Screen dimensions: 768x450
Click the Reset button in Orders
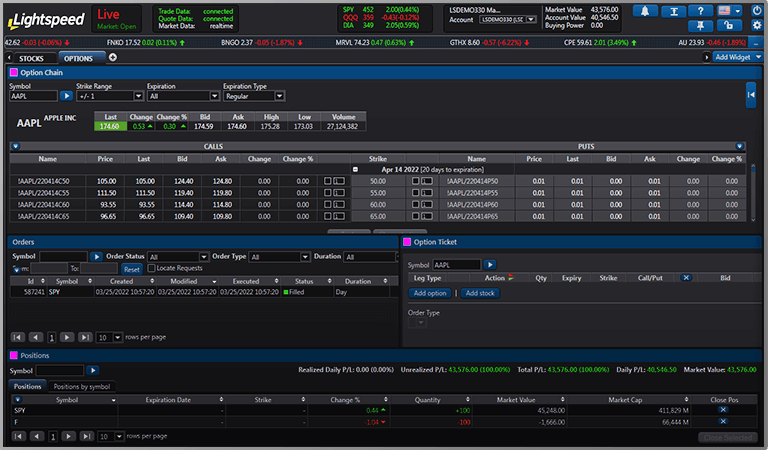point(131,269)
